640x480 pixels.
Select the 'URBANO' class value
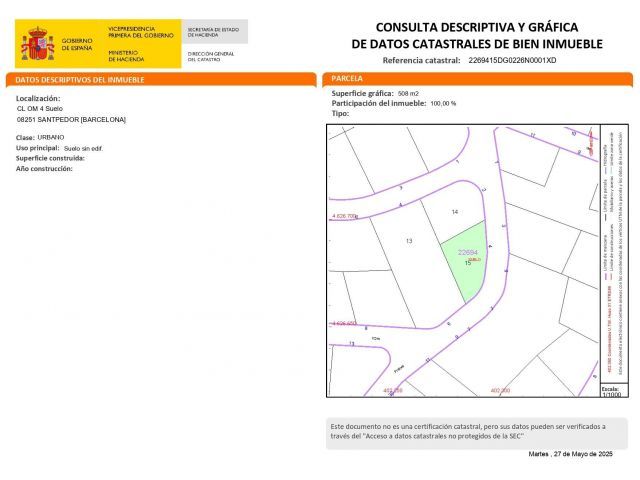coord(51,138)
